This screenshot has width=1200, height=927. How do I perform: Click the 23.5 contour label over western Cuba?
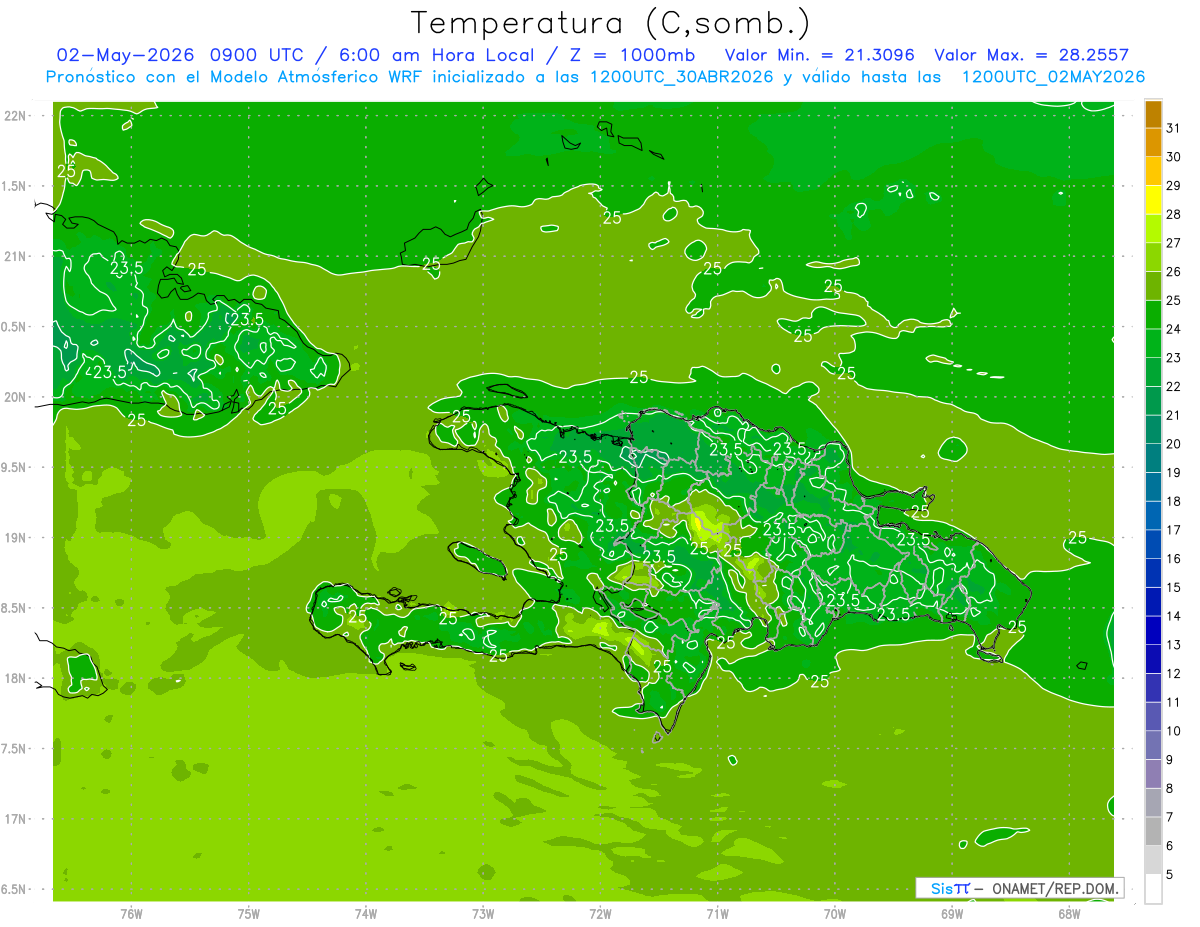coord(126,268)
